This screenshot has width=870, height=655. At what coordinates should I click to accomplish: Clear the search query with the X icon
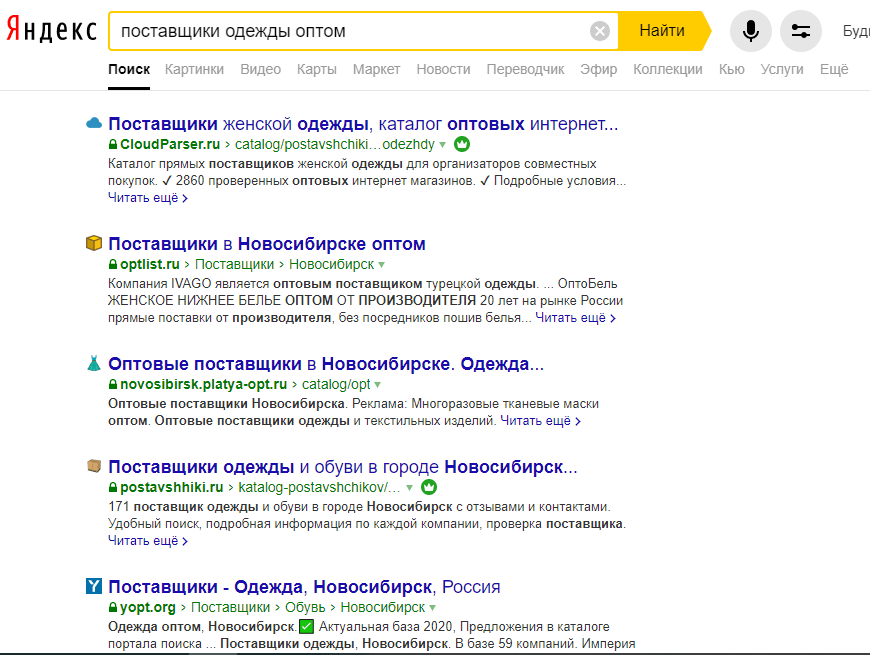click(x=599, y=31)
